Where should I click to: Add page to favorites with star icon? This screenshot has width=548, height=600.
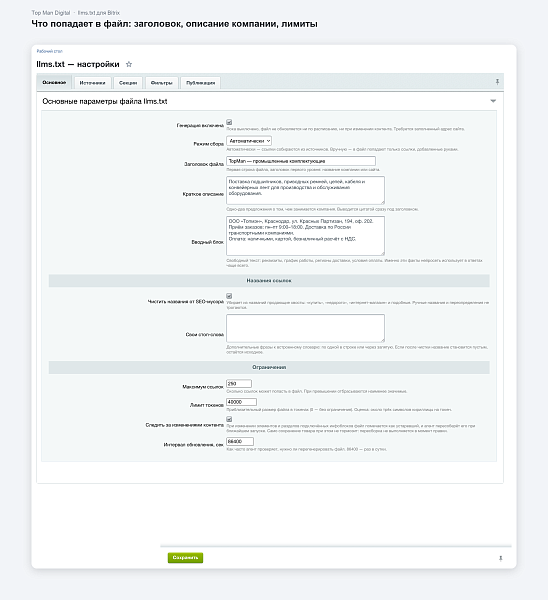129,64
